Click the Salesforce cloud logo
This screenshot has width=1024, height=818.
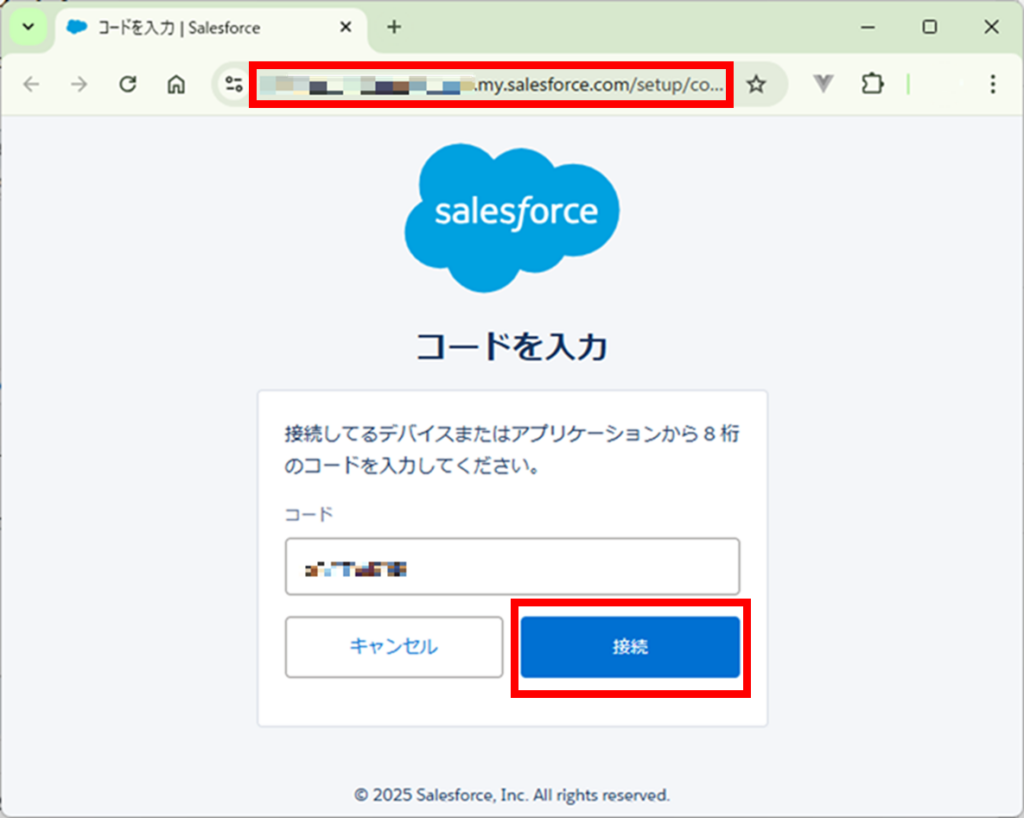click(512, 217)
